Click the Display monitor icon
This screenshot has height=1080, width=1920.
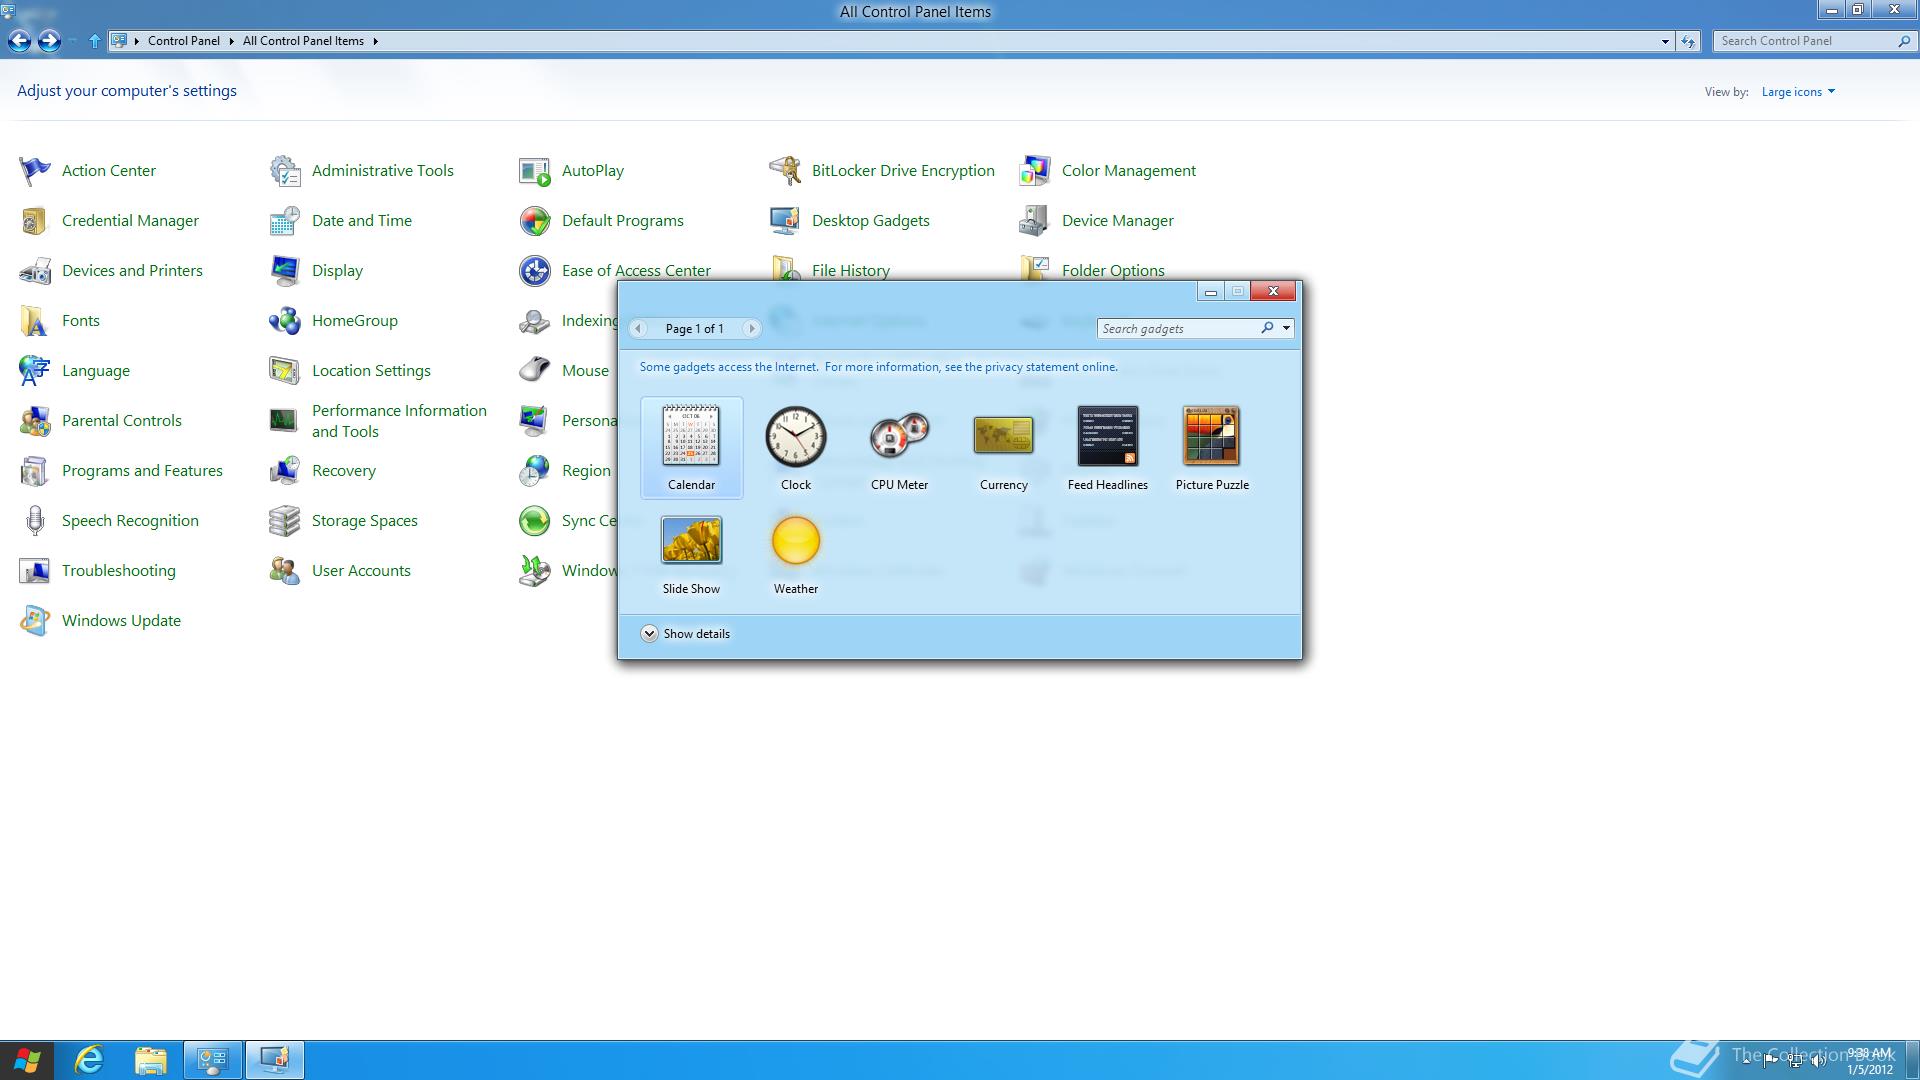point(285,271)
